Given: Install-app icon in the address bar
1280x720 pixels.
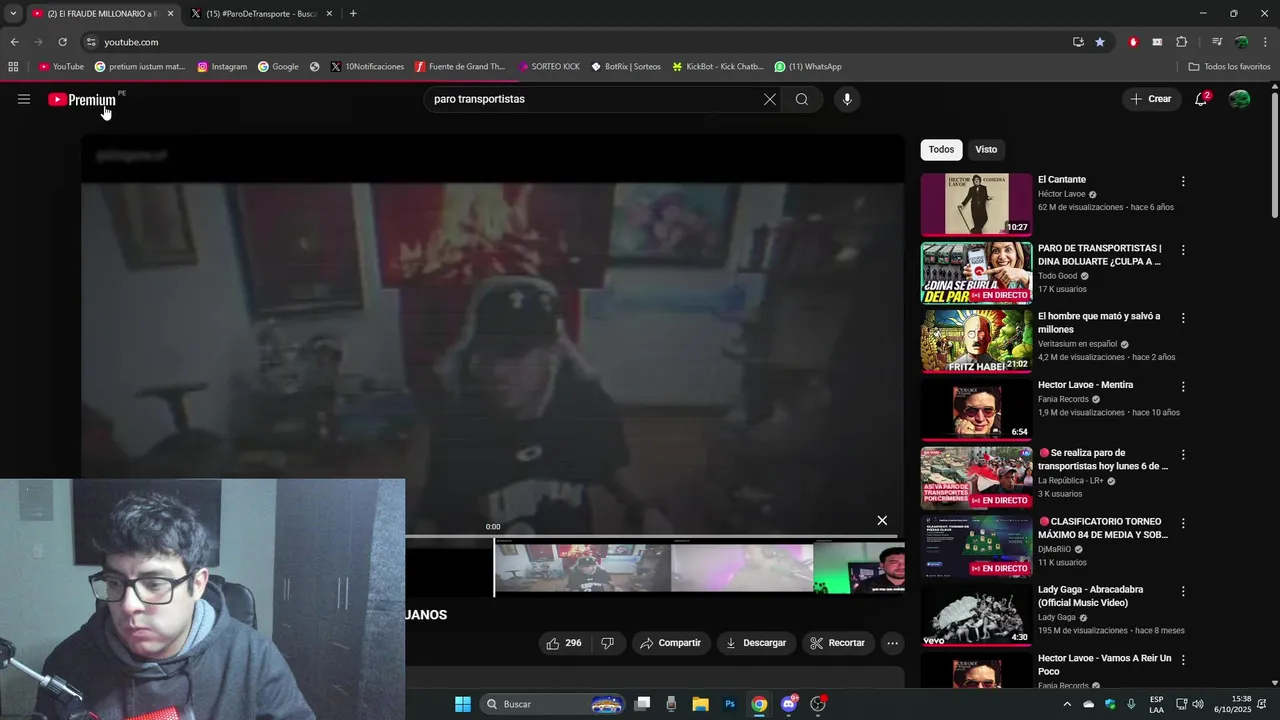Looking at the screenshot, I should (1078, 42).
